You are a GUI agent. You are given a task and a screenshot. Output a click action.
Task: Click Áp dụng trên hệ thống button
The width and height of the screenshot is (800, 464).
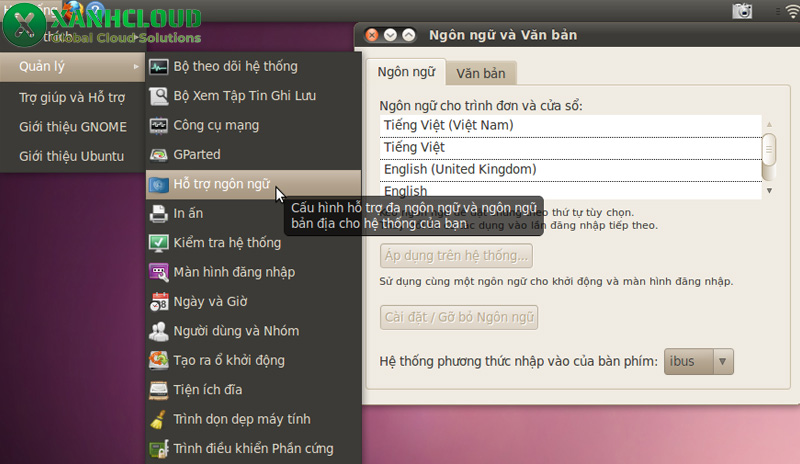tap(456, 256)
